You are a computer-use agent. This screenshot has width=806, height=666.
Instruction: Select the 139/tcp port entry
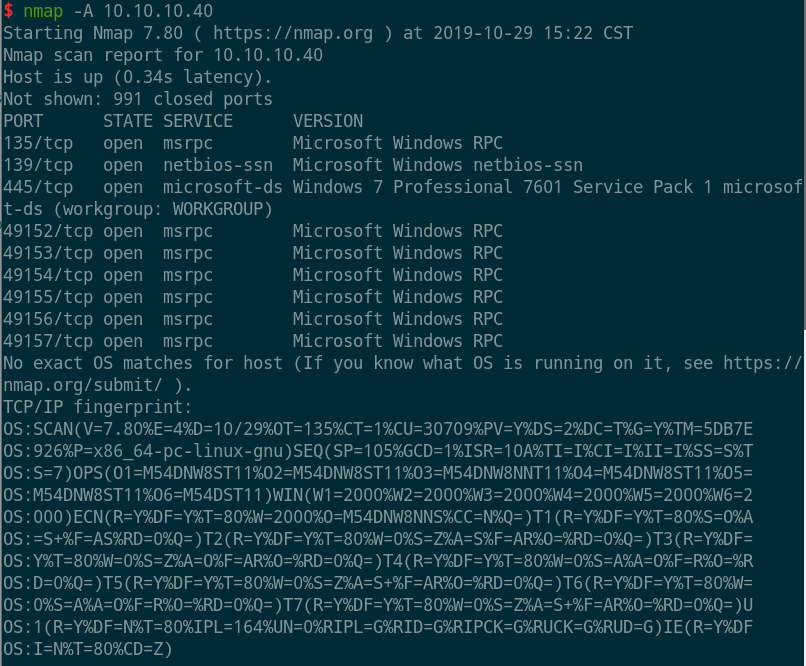pos(38,165)
